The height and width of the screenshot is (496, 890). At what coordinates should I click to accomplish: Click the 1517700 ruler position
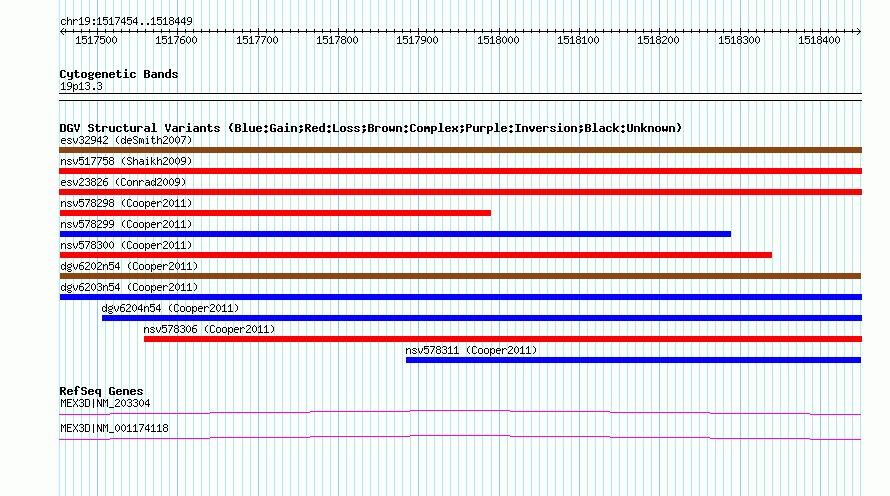(x=257, y=40)
